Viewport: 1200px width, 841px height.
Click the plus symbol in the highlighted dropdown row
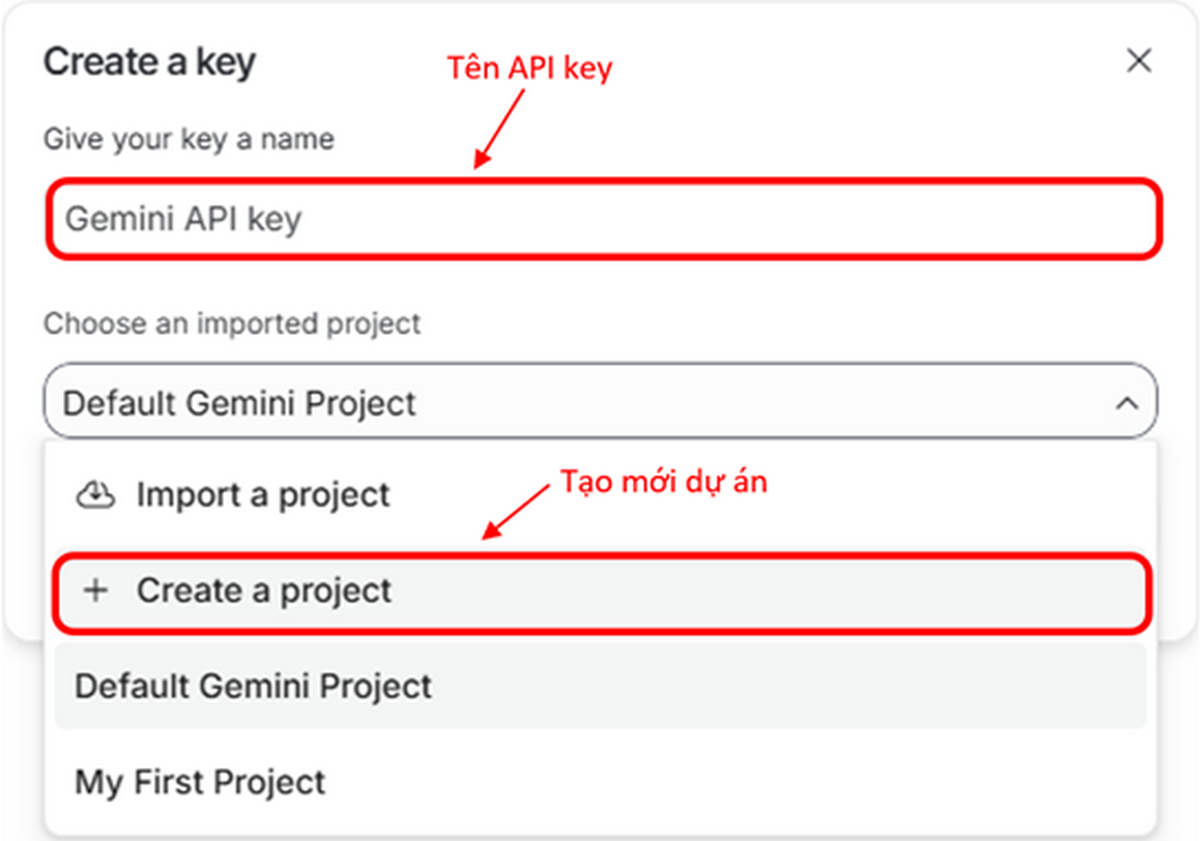95,590
